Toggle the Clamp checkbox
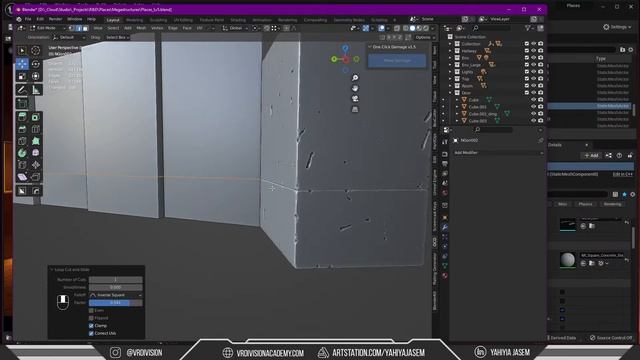 [x=91, y=326]
